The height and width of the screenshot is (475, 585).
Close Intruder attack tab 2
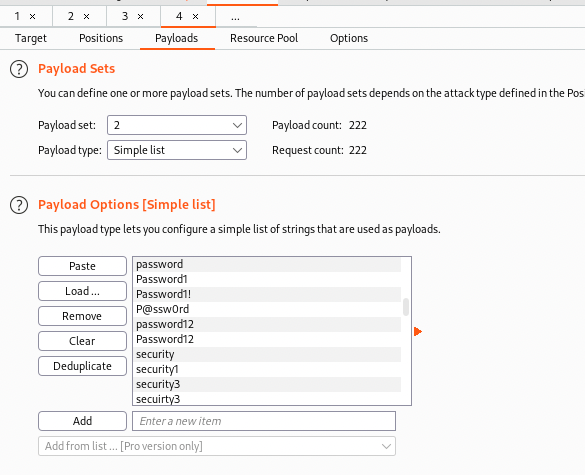tap(87, 16)
